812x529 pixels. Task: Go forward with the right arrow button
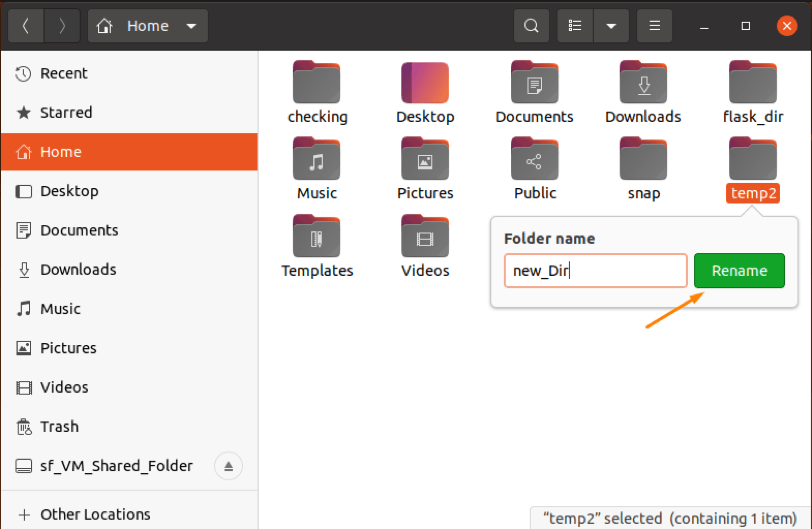62,25
